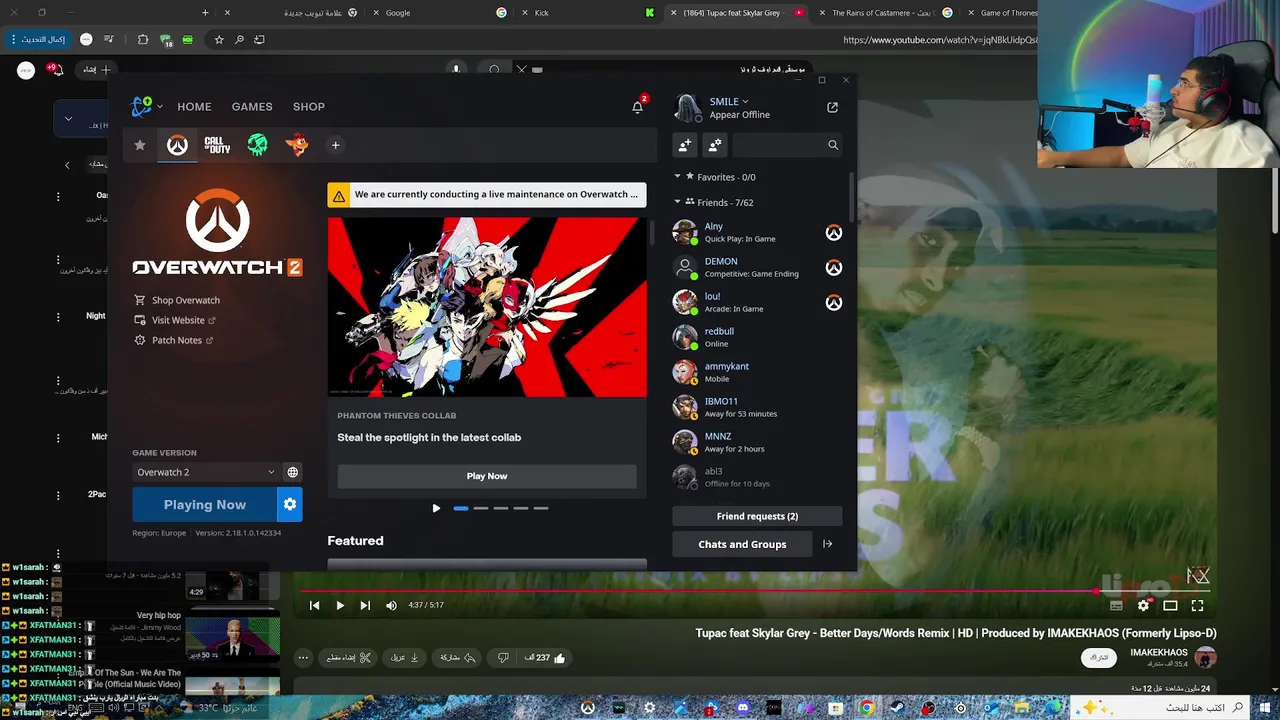The width and height of the screenshot is (1280, 720).
Task: Select the Sea of Thieves skull icon
Action: pos(257,145)
